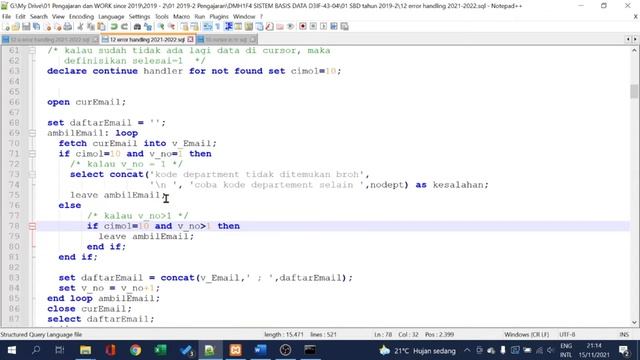Open the Language menu
Image resolution: width=640 pixels, height=360 pixels.
click(x=111, y=16)
